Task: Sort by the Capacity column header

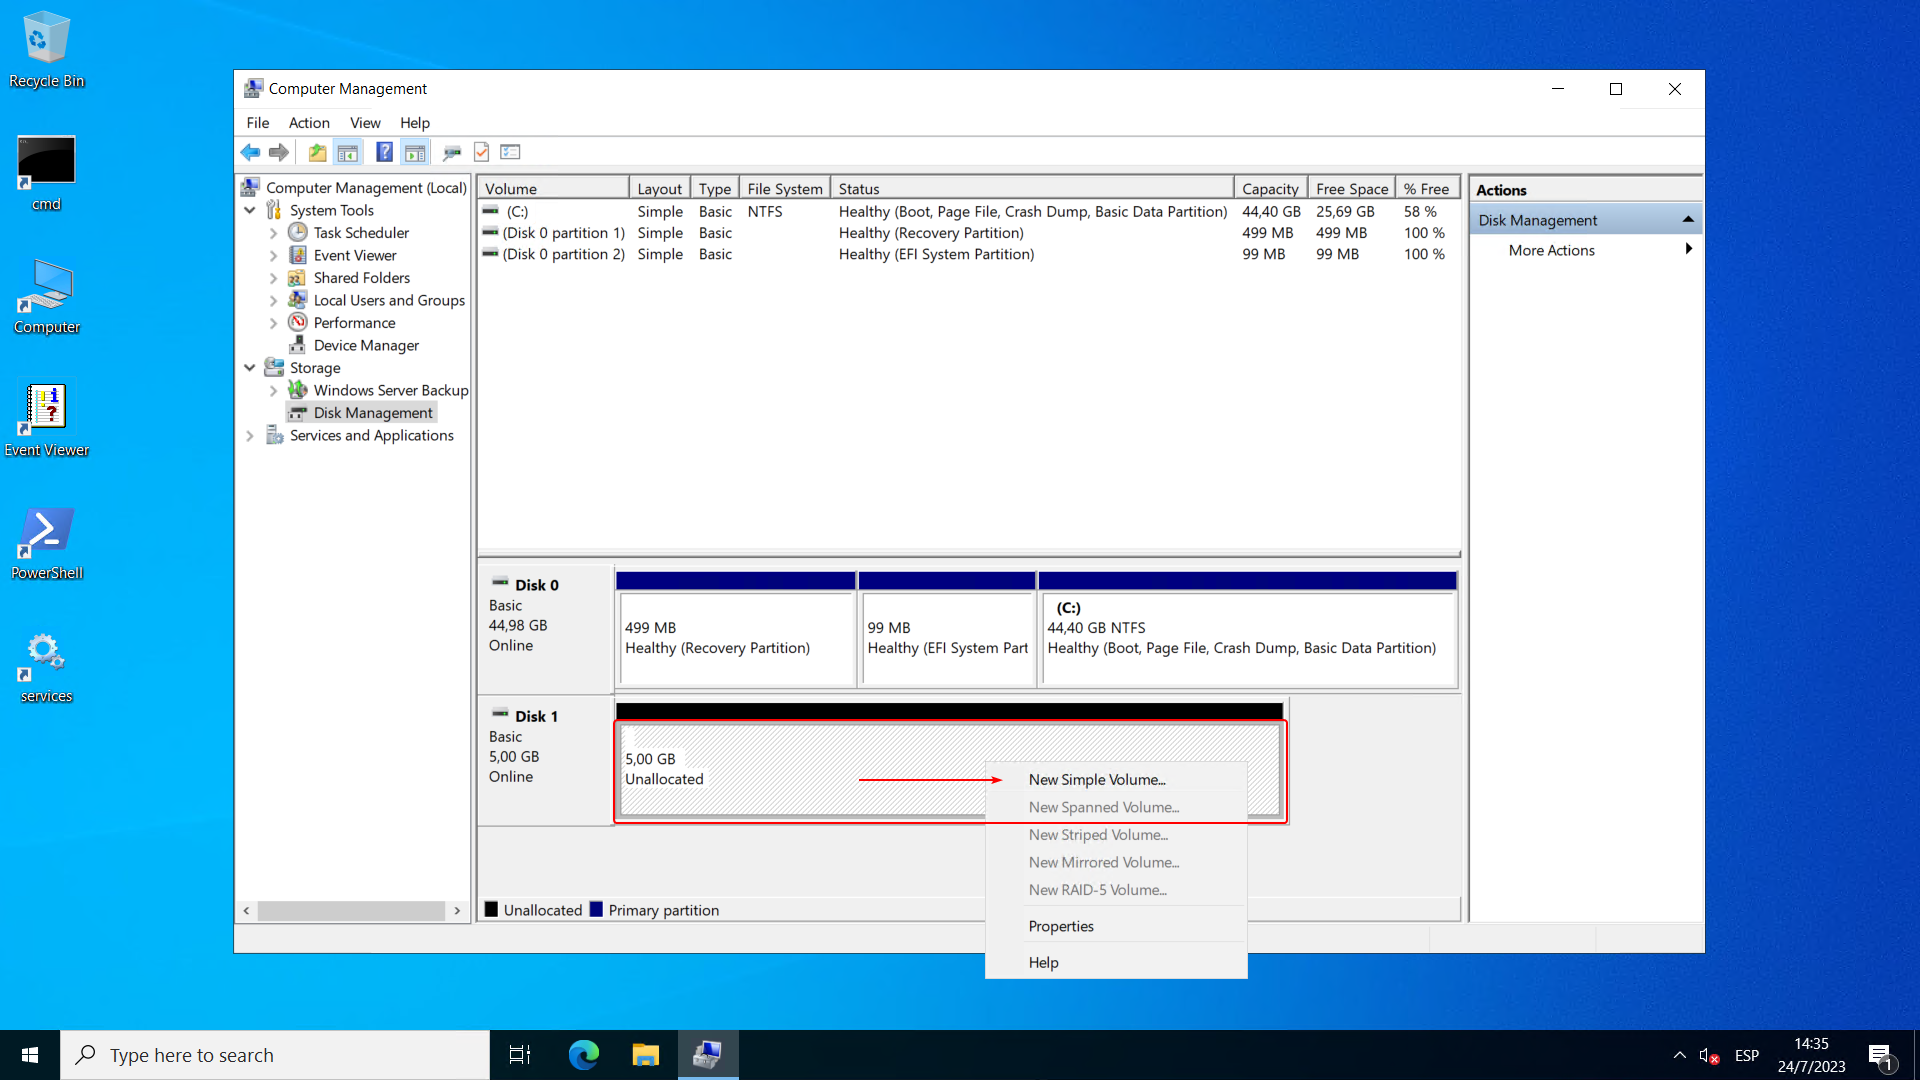Action: point(1271,188)
